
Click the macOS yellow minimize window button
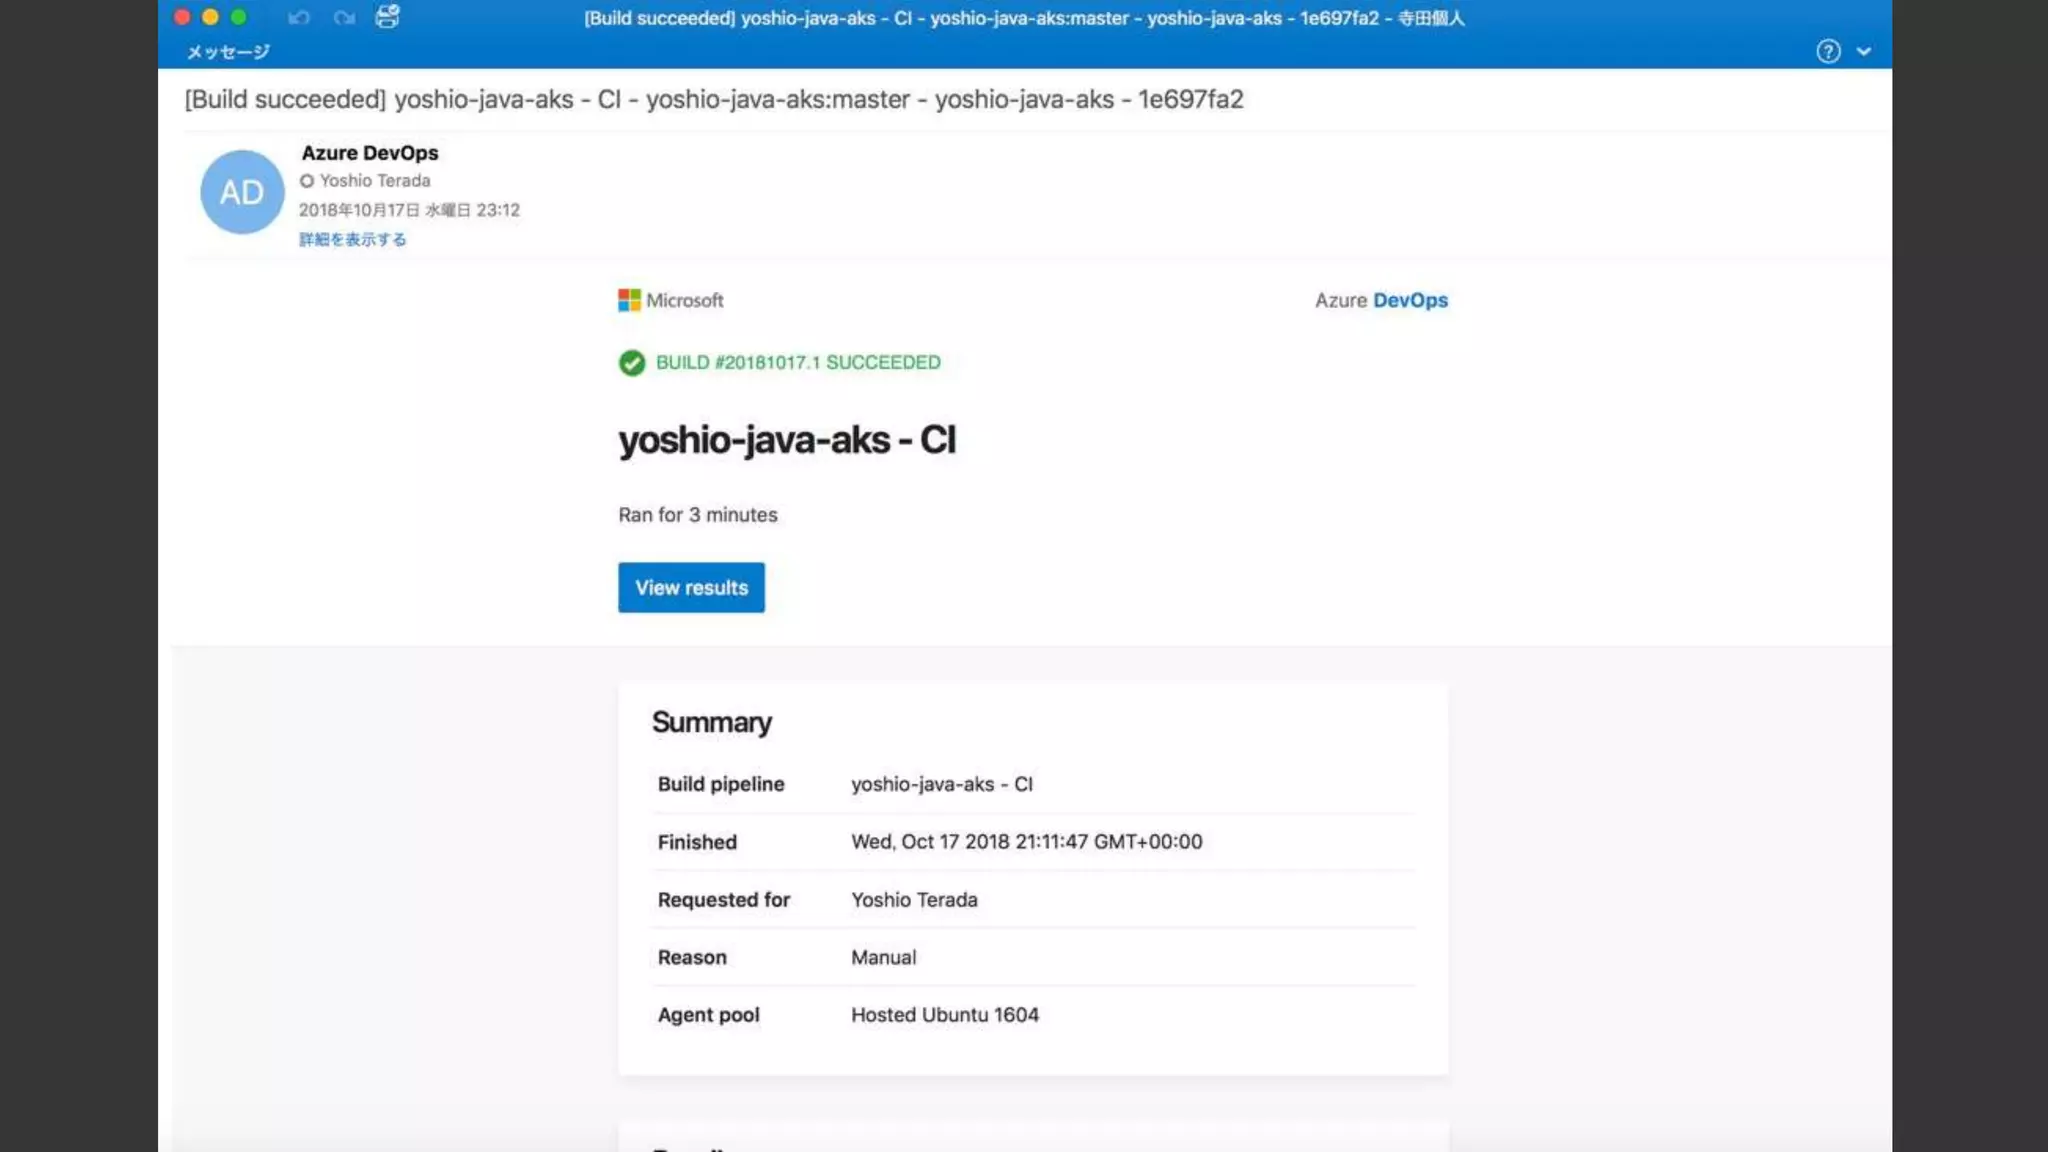[x=210, y=17]
